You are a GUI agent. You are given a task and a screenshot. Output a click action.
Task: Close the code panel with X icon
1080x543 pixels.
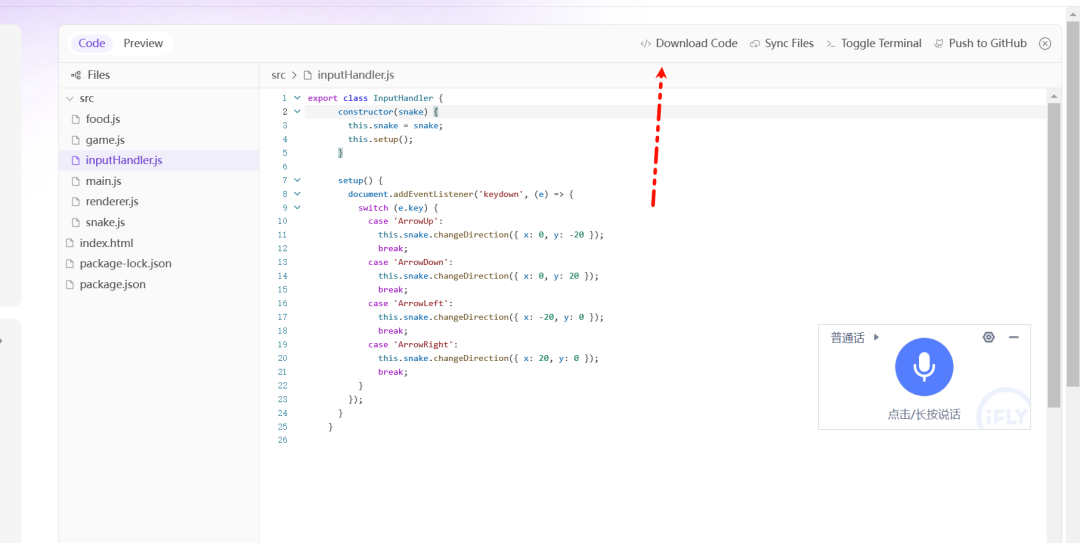click(1045, 43)
